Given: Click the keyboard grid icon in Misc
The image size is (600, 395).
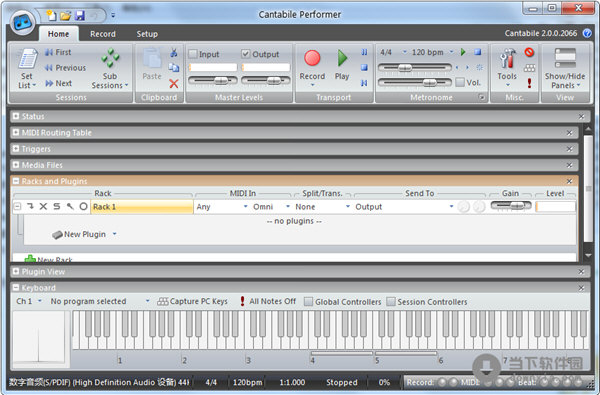Looking at the screenshot, I should click(529, 68).
